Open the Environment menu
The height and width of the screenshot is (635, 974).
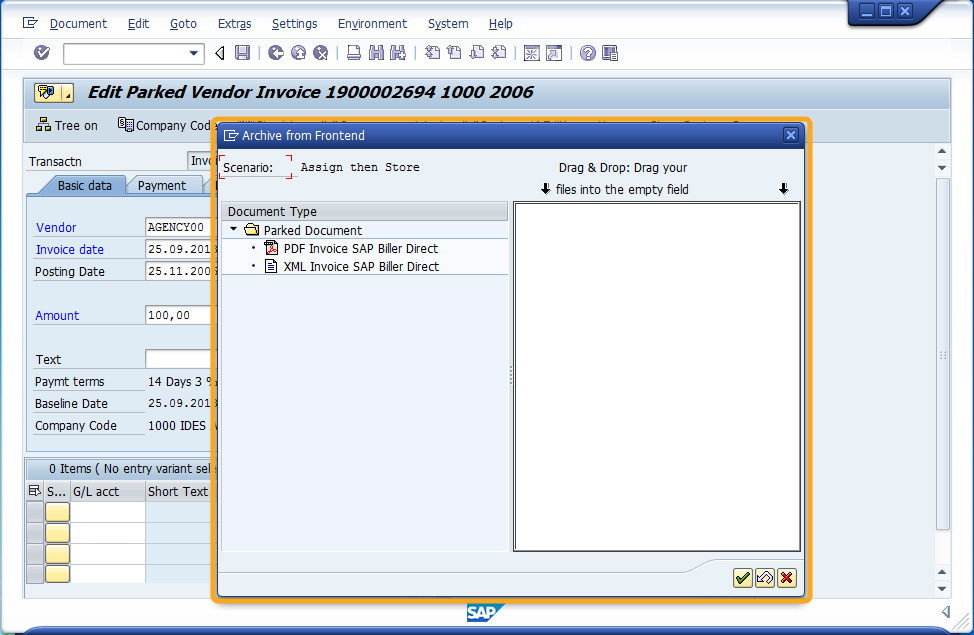pyautogui.click(x=373, y=24)
